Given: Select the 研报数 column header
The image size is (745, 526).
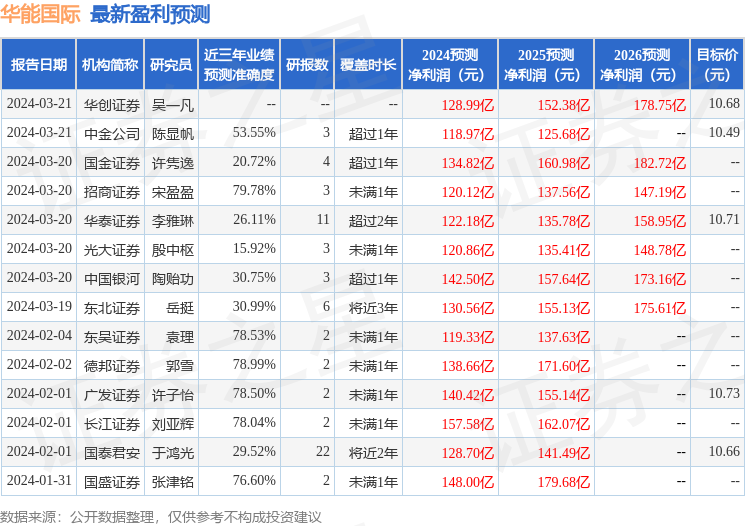Looking at the screenshot, I should [x=307, y=64].
